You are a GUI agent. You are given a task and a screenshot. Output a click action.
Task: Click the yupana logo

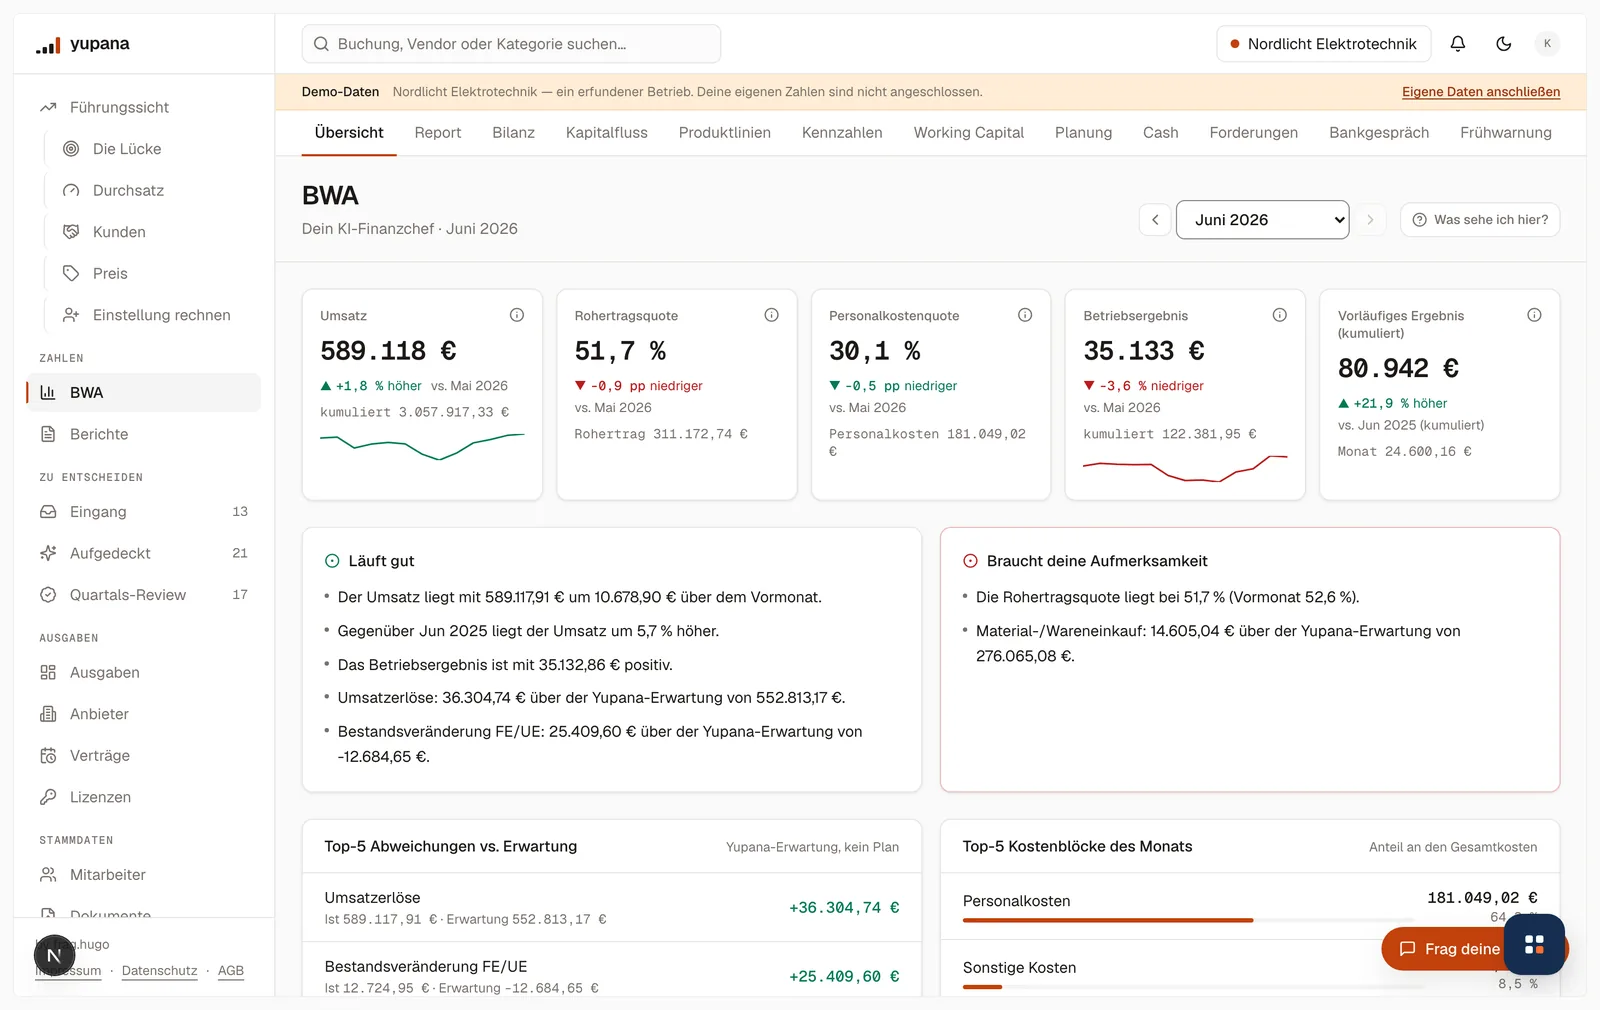coord(83,44)
